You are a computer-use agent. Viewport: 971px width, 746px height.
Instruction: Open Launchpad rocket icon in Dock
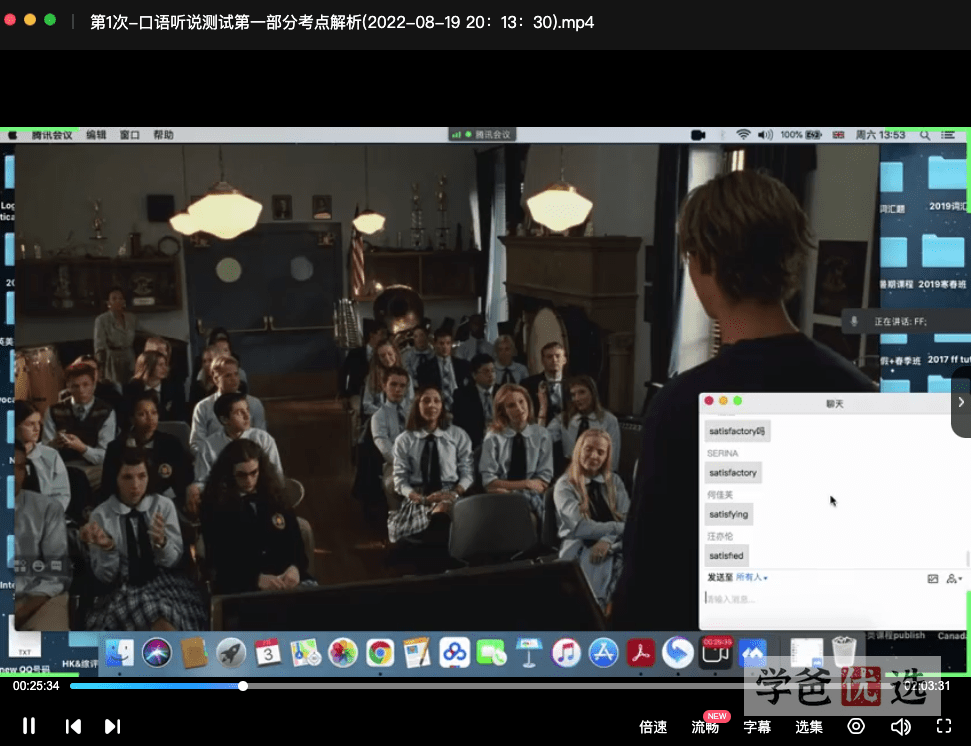231,653
